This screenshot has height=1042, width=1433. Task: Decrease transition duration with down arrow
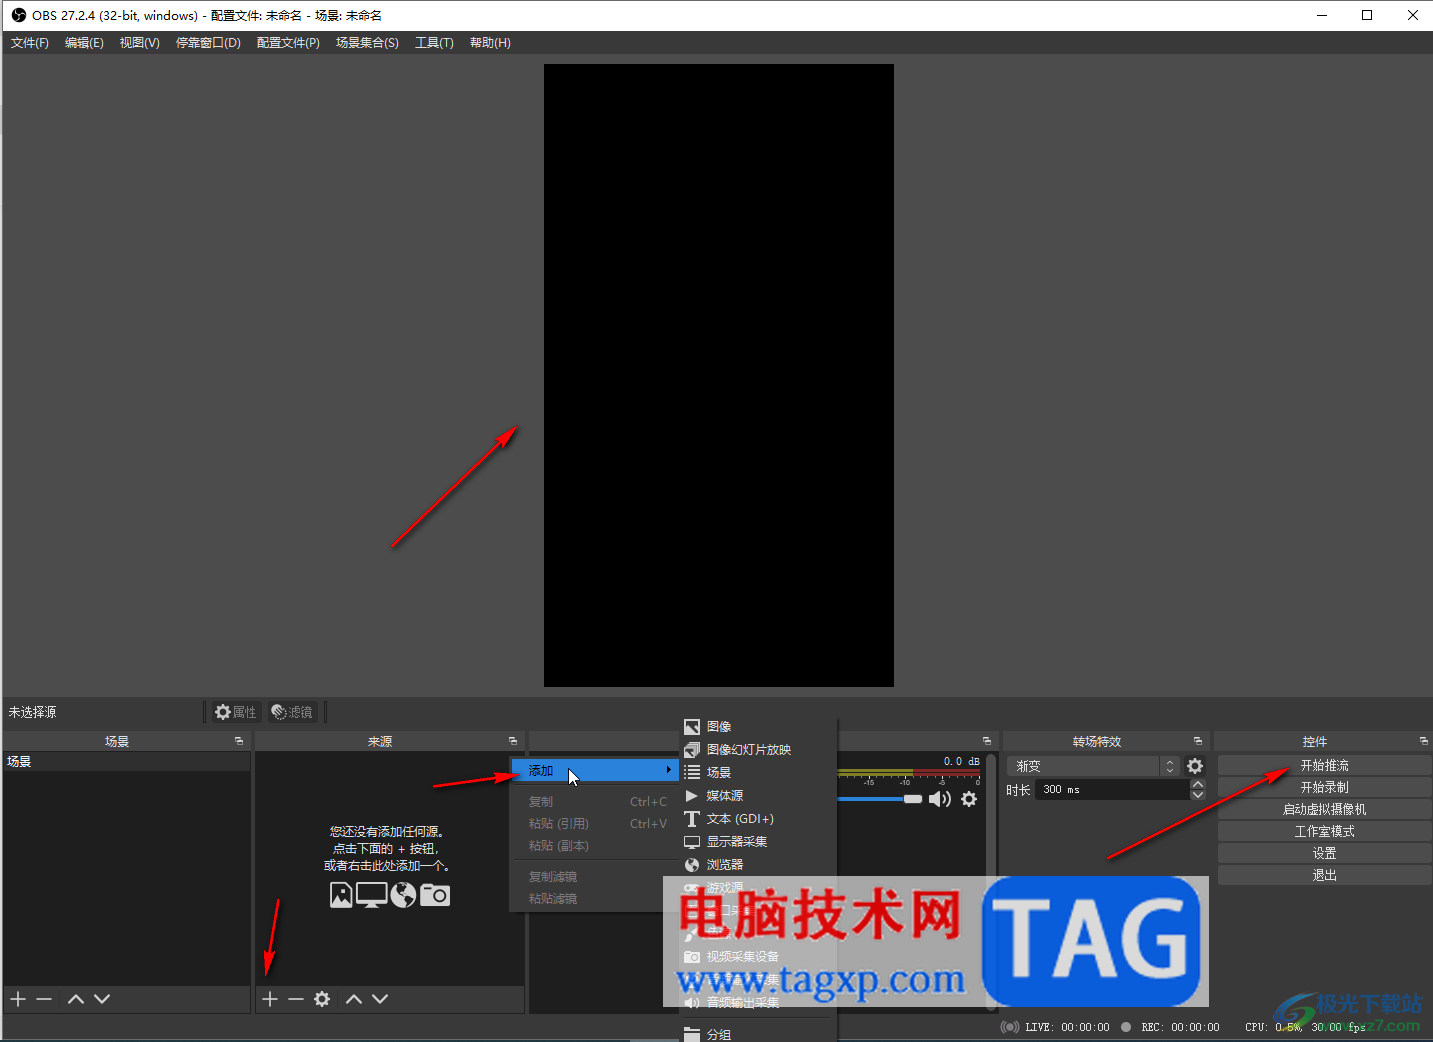(1198, 795)
